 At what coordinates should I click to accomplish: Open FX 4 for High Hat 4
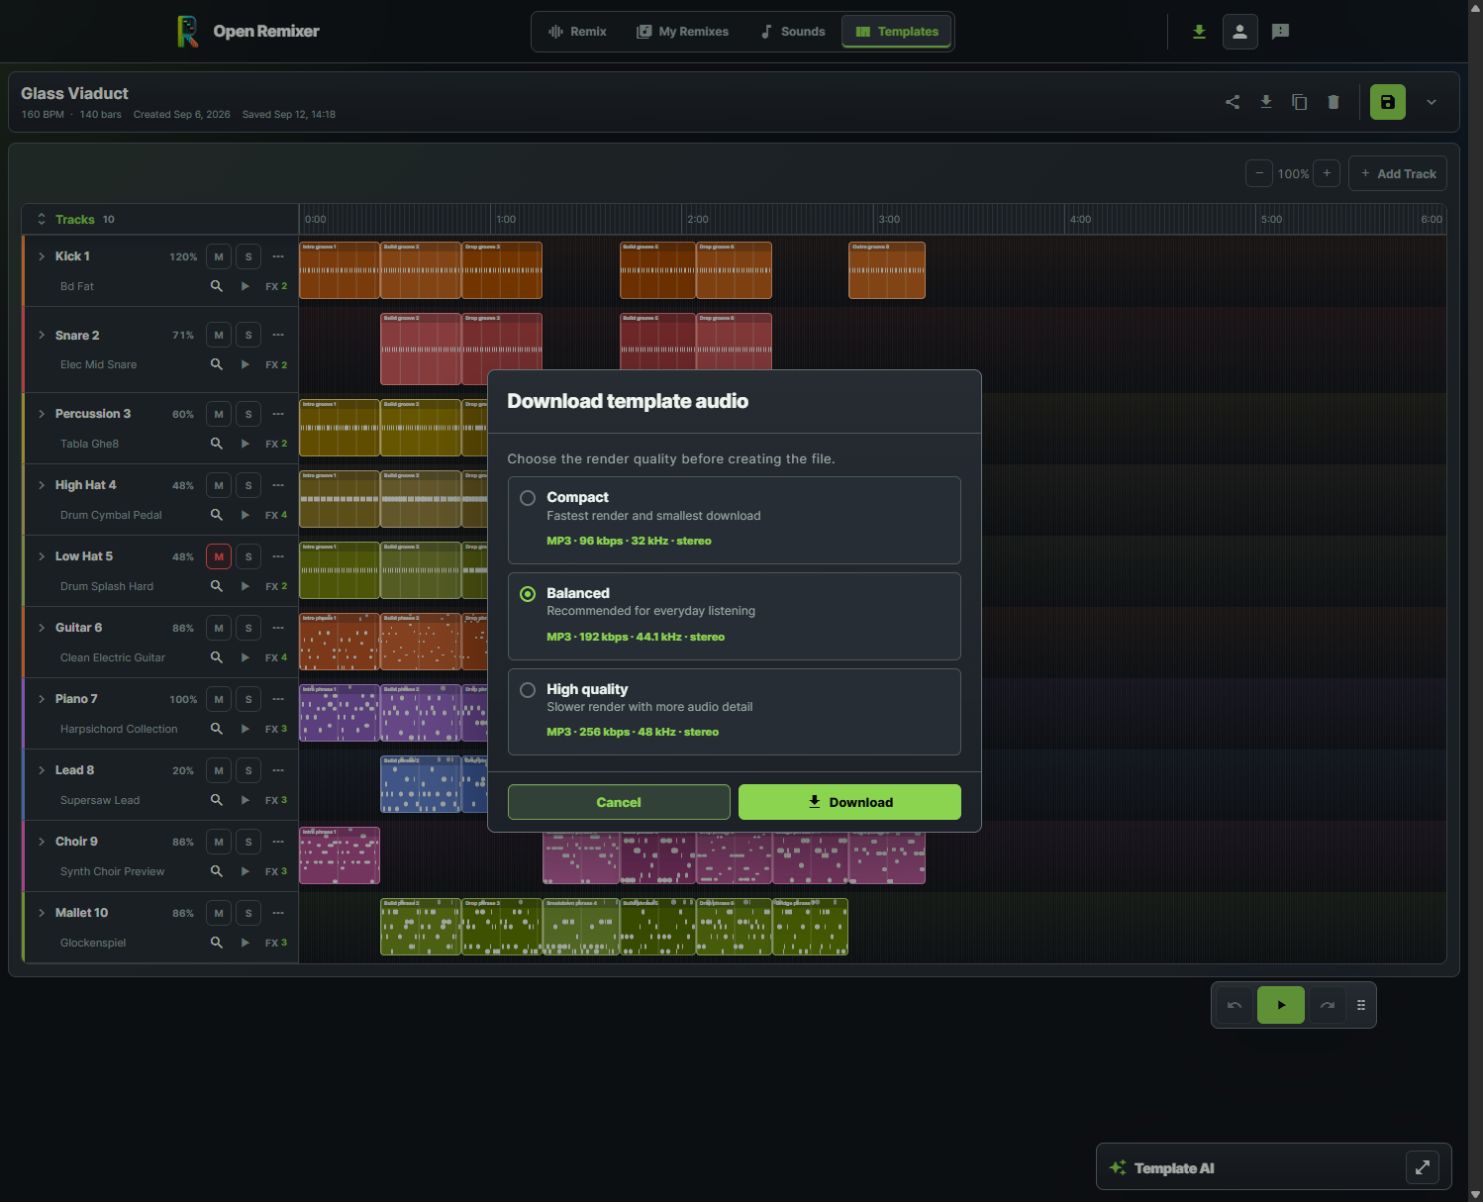(276, 515)
